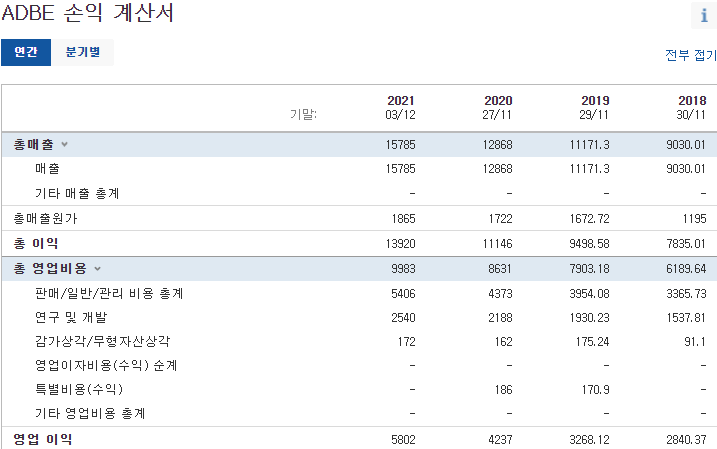This screenshot has width=717, height=449.
Task: Select the 기타 영업비용 총계 label
Action: (90, 413)
